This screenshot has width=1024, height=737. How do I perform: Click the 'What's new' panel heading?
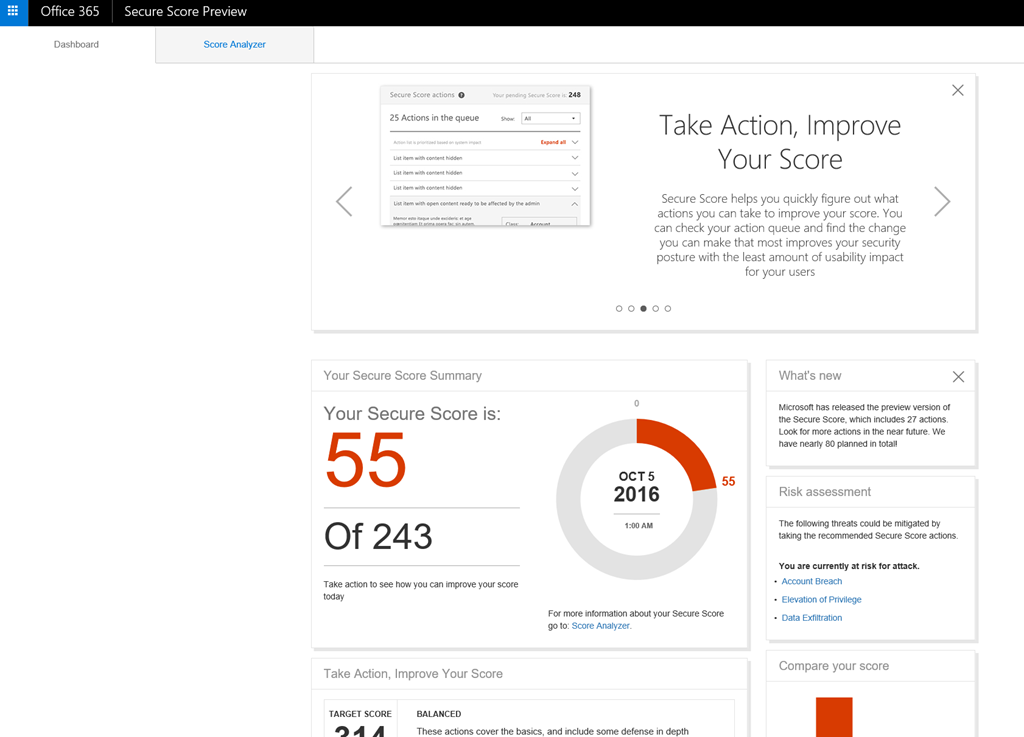tap(810, 375)
